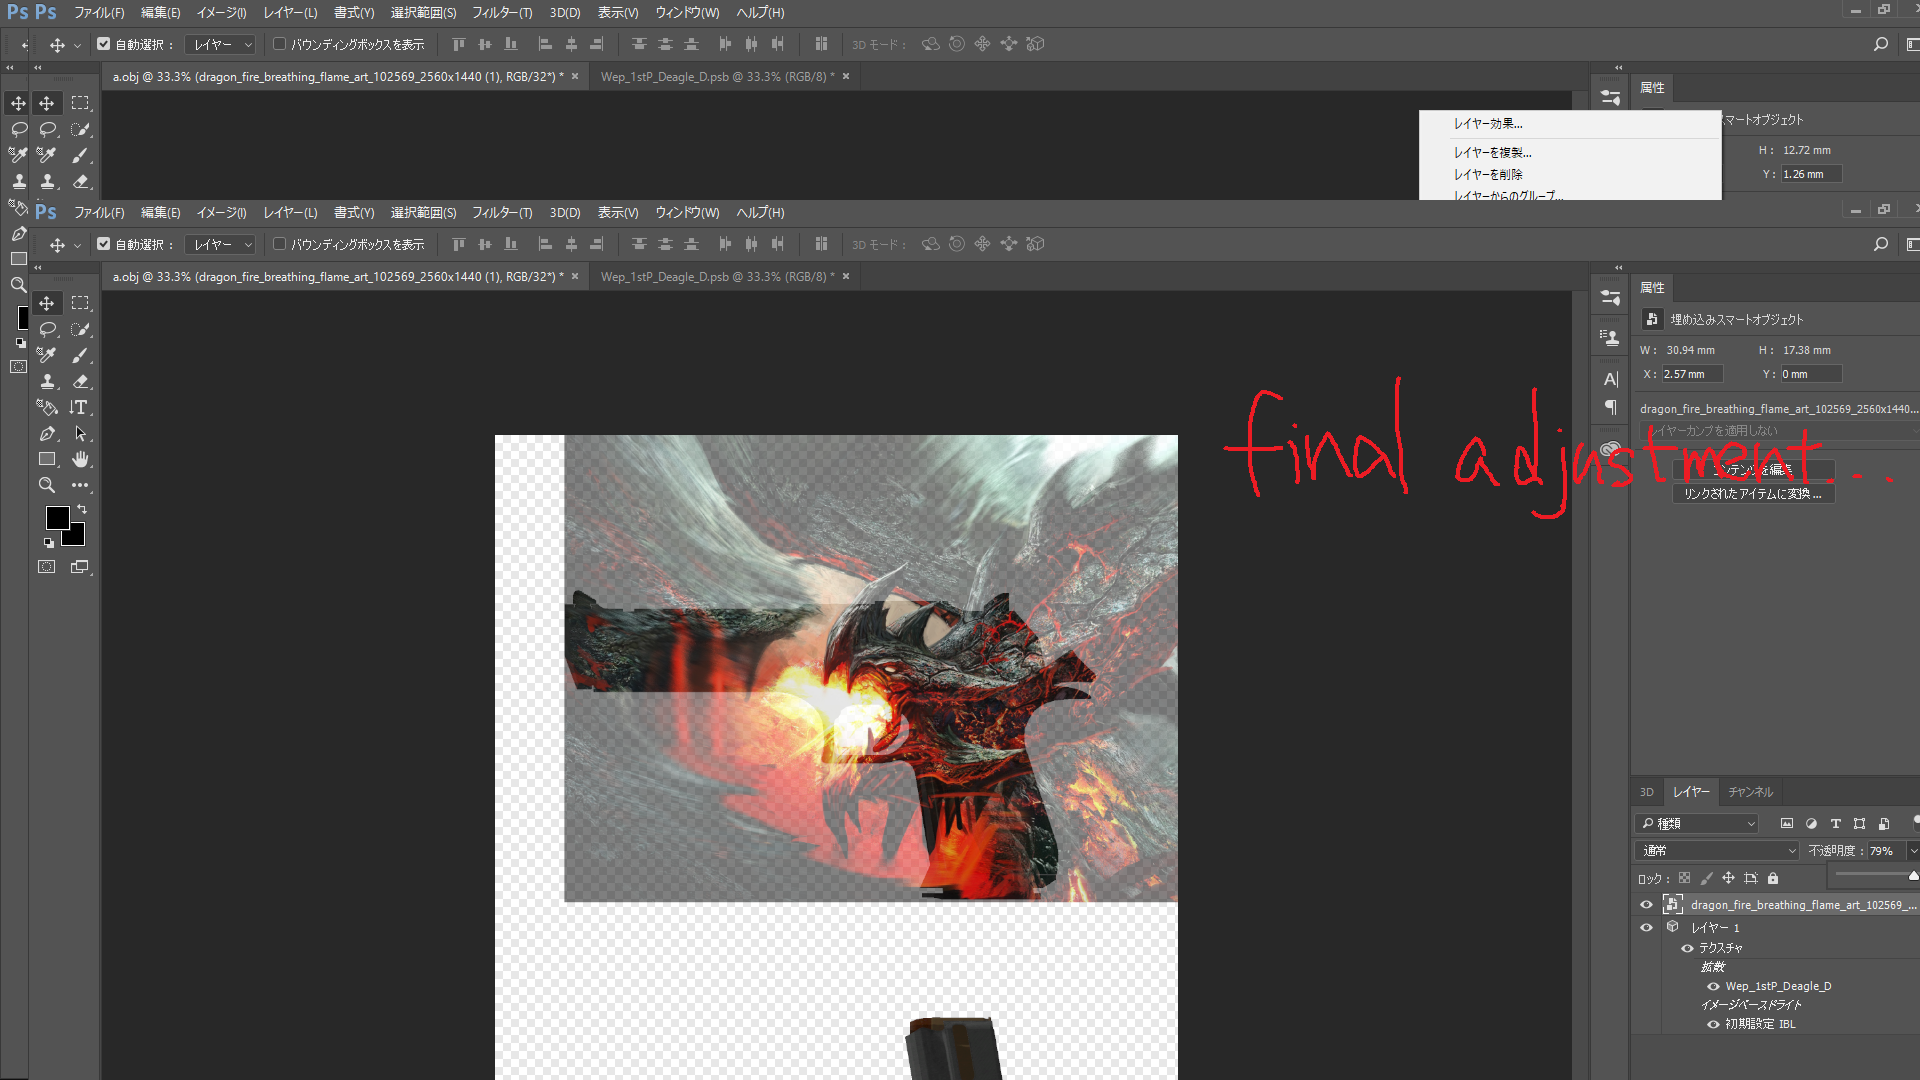Click the adjustment layer filter icon
Screen dimensions: 1920x1080
coord(1811,824)
